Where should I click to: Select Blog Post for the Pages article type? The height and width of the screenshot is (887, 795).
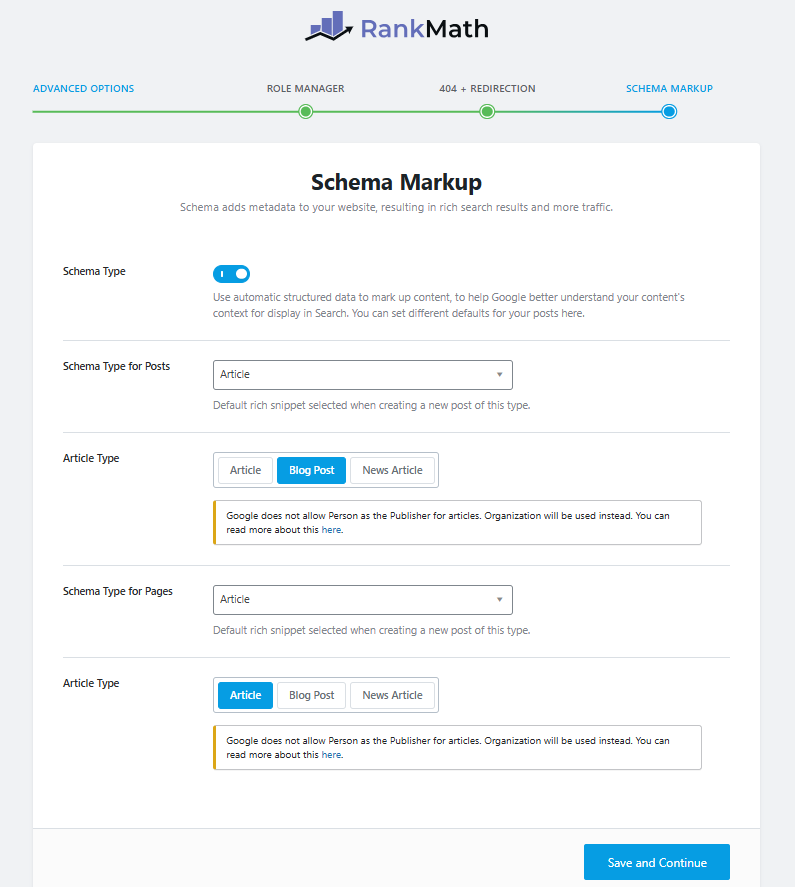(310, 694)
